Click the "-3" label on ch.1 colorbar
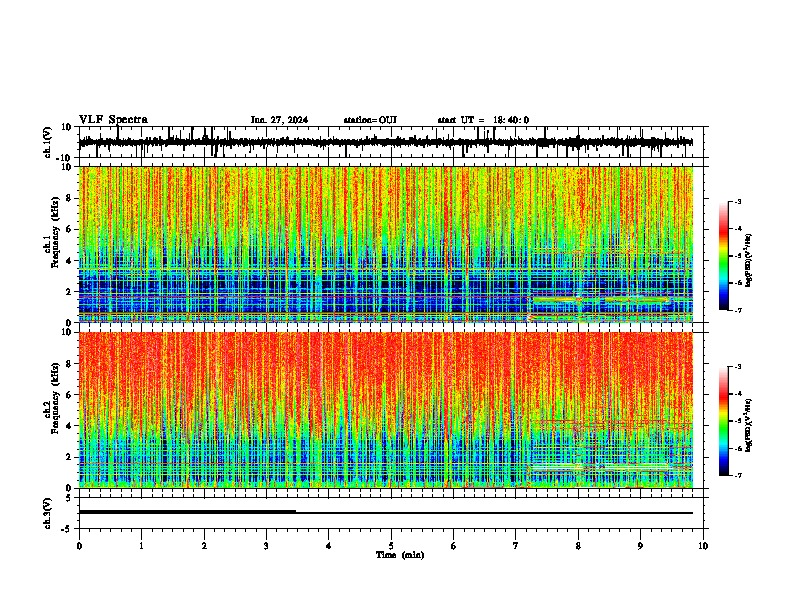The width and height of the screenshot is (792, 612). tap(738, 201)
